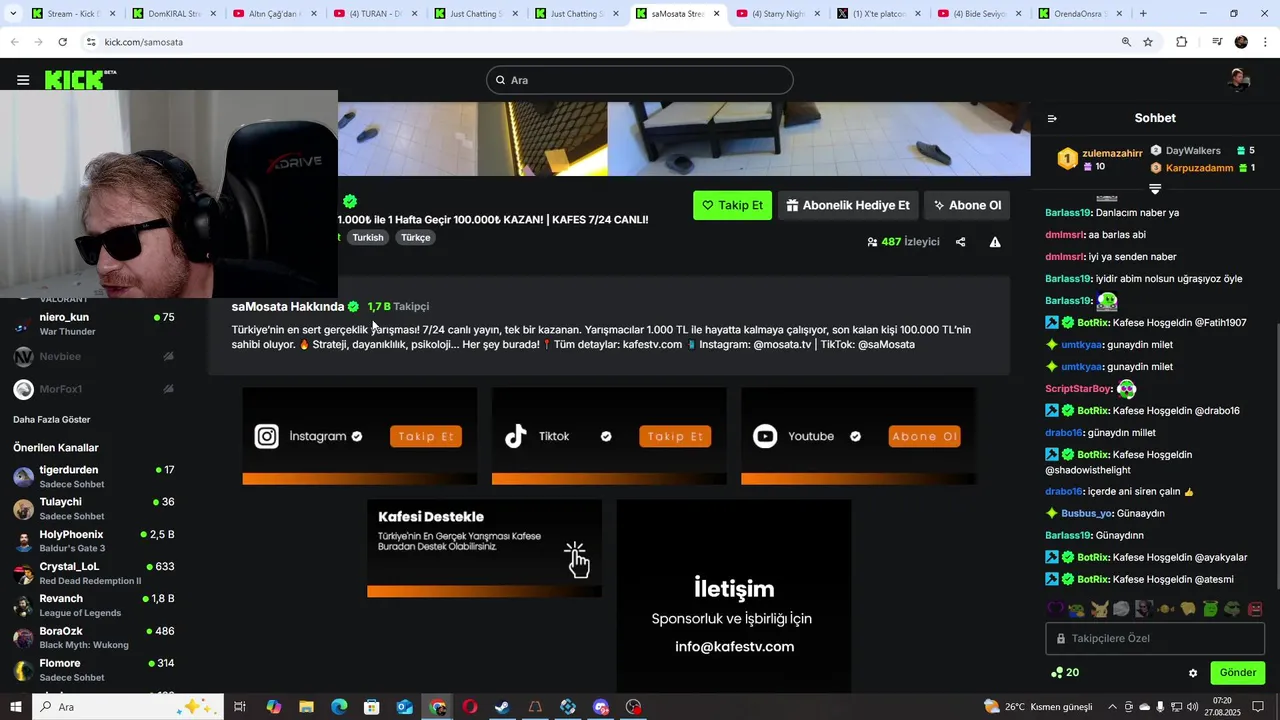
Task: Click the Instagram logo icon
Action: pos(267,436)
